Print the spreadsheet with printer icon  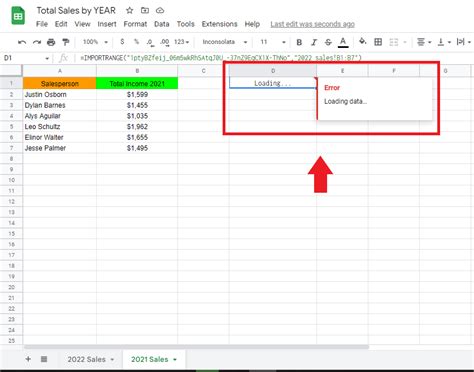point(51,42)
